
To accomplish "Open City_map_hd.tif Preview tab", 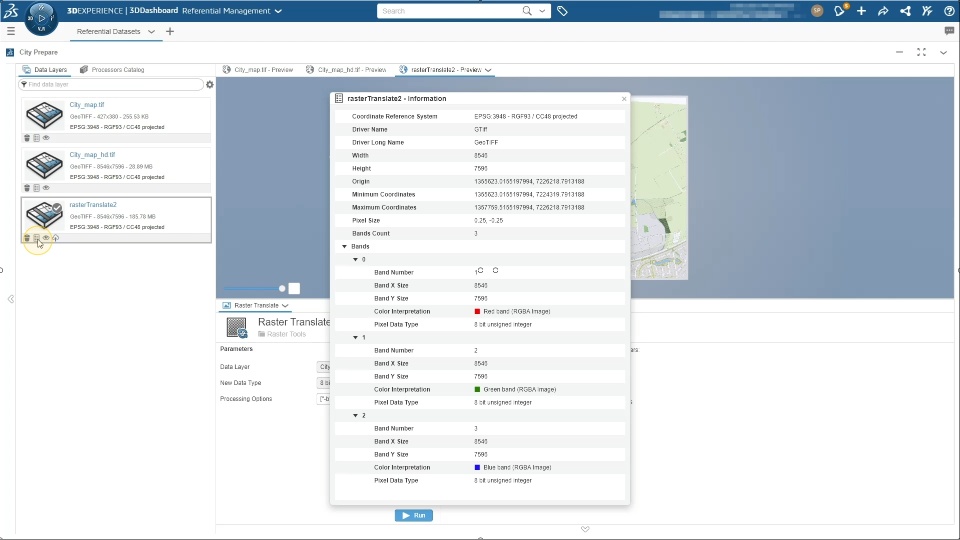I will coord(346,70).
